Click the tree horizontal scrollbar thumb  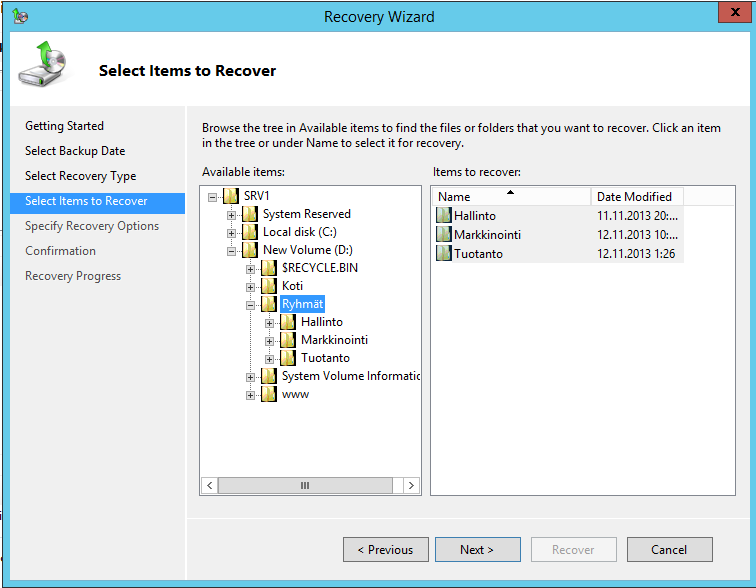coord(305,485)
